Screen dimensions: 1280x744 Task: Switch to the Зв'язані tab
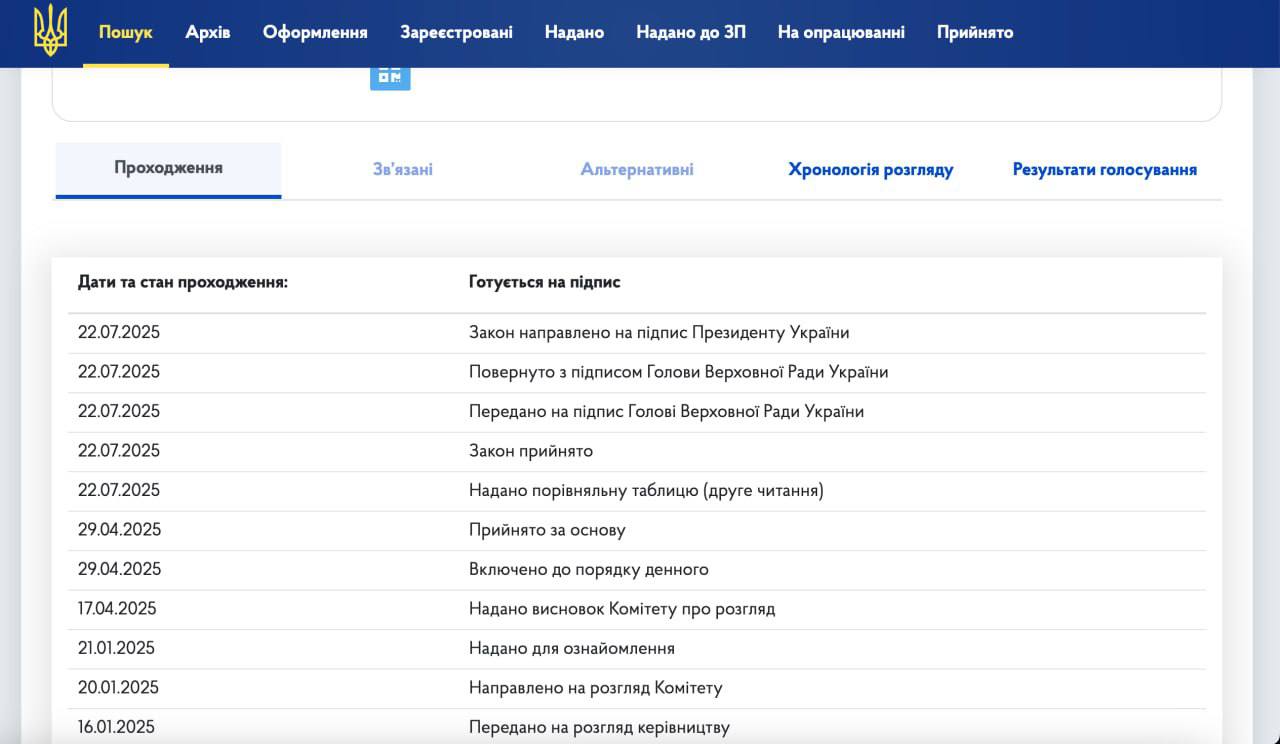coord(403,169)
